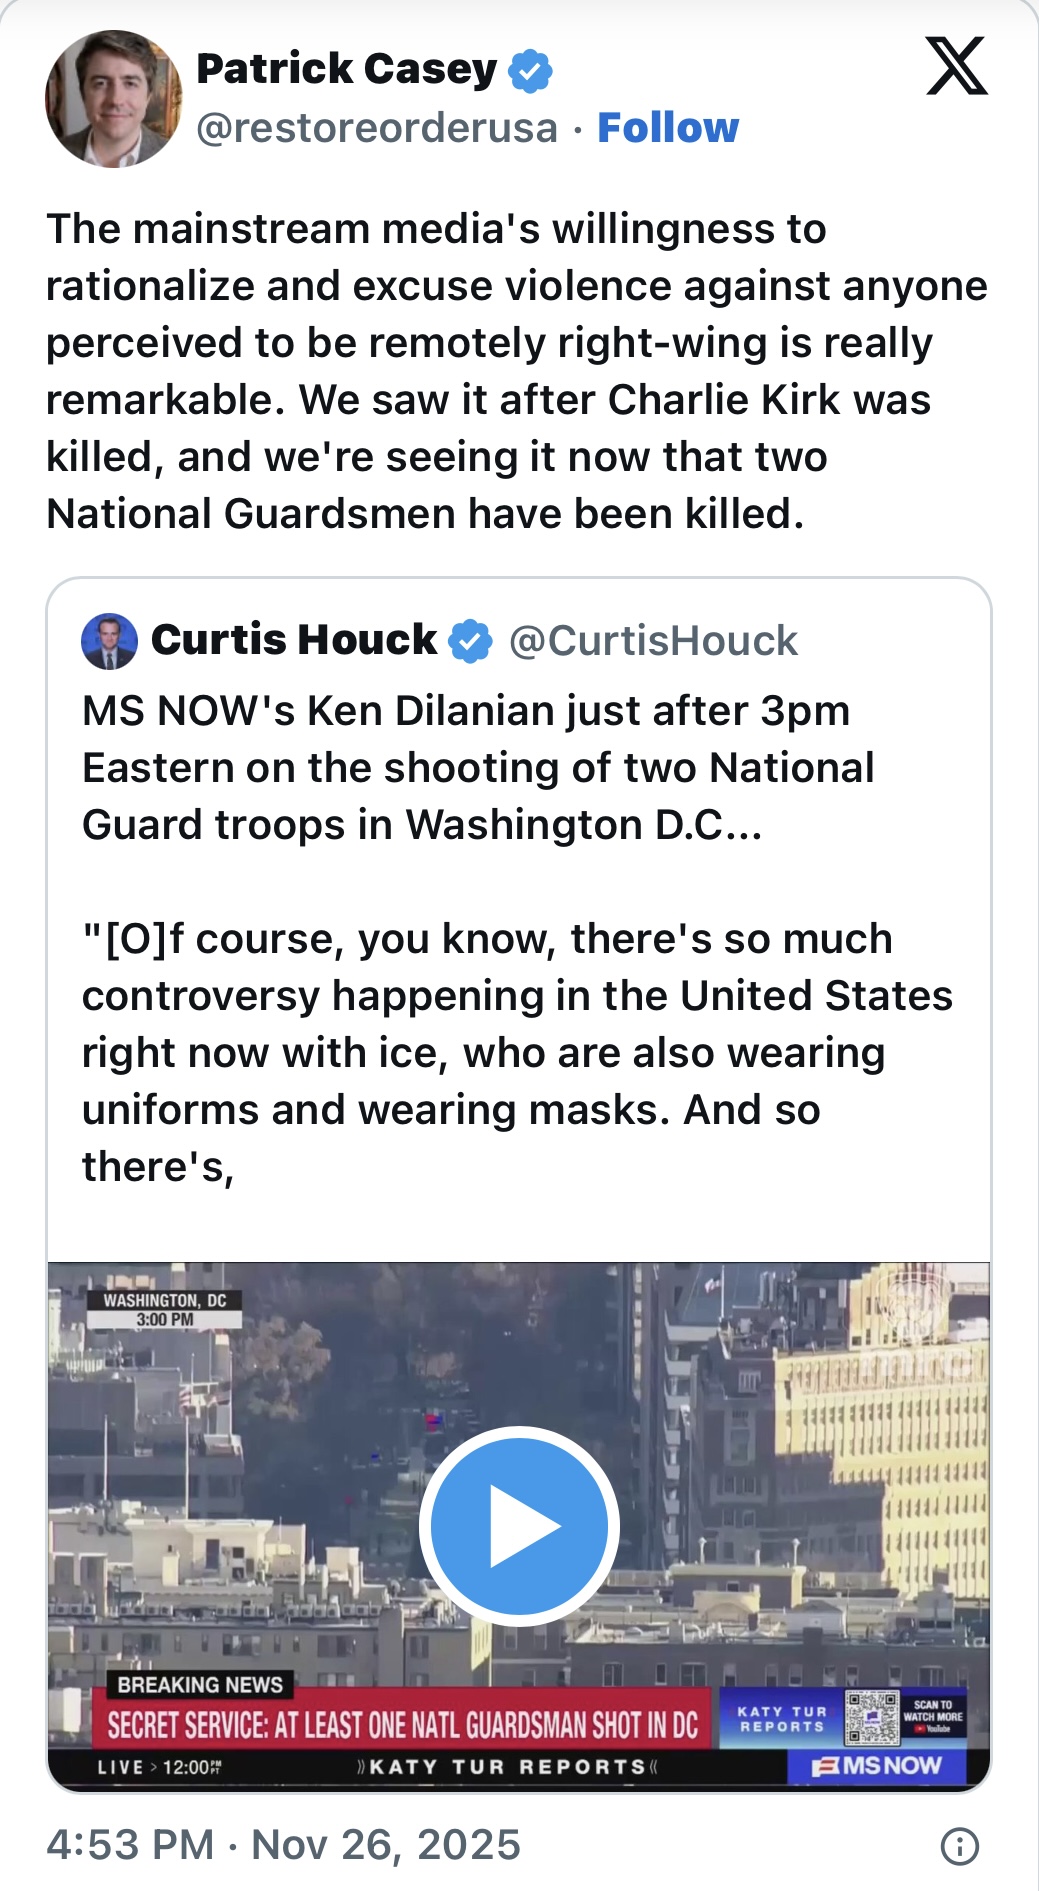Image resolution: width=1039 pixels, height=1891 pixels.
Task: Open the @restoreorderusa handle link
Action: pyautogui.click(x=376, y=128)
